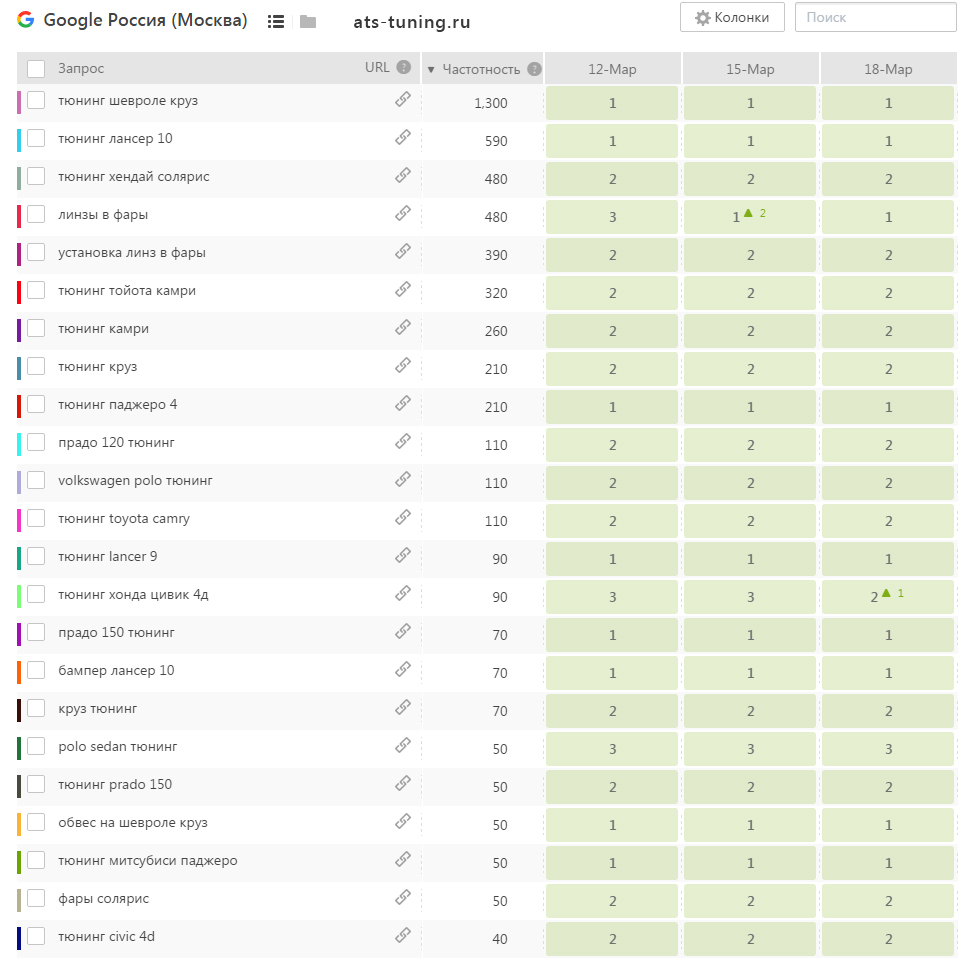Open URL link for тюнинг лансер 10

pos(403,137)
